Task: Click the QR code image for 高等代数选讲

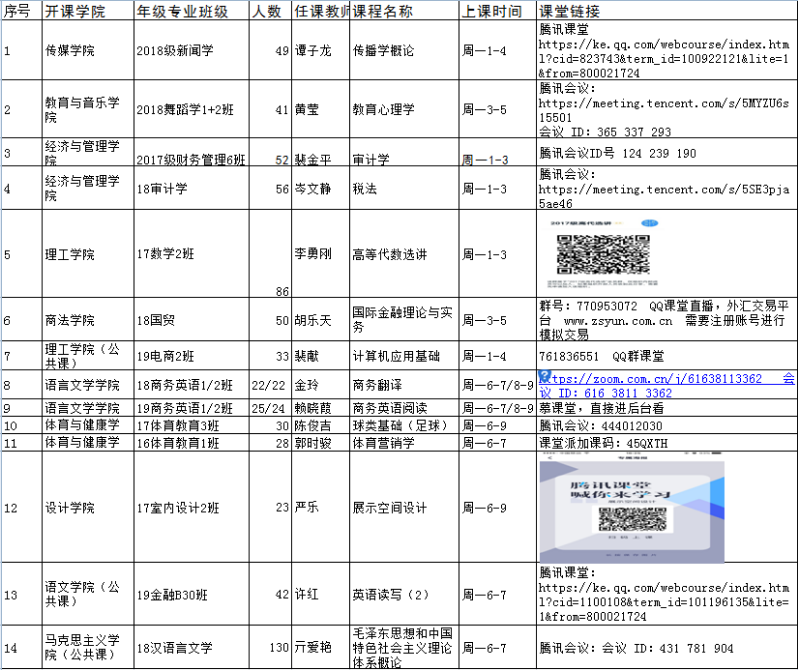Action: pos(603,255)
